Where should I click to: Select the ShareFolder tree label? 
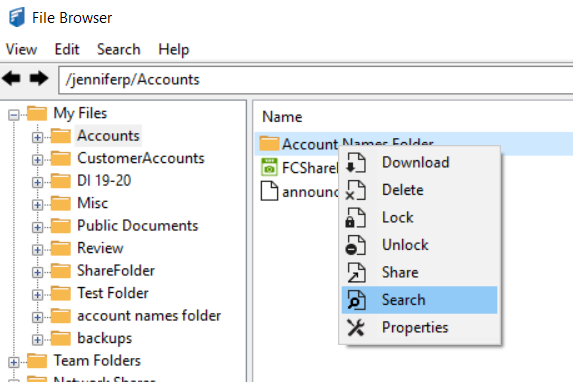(x=116, y=271)
